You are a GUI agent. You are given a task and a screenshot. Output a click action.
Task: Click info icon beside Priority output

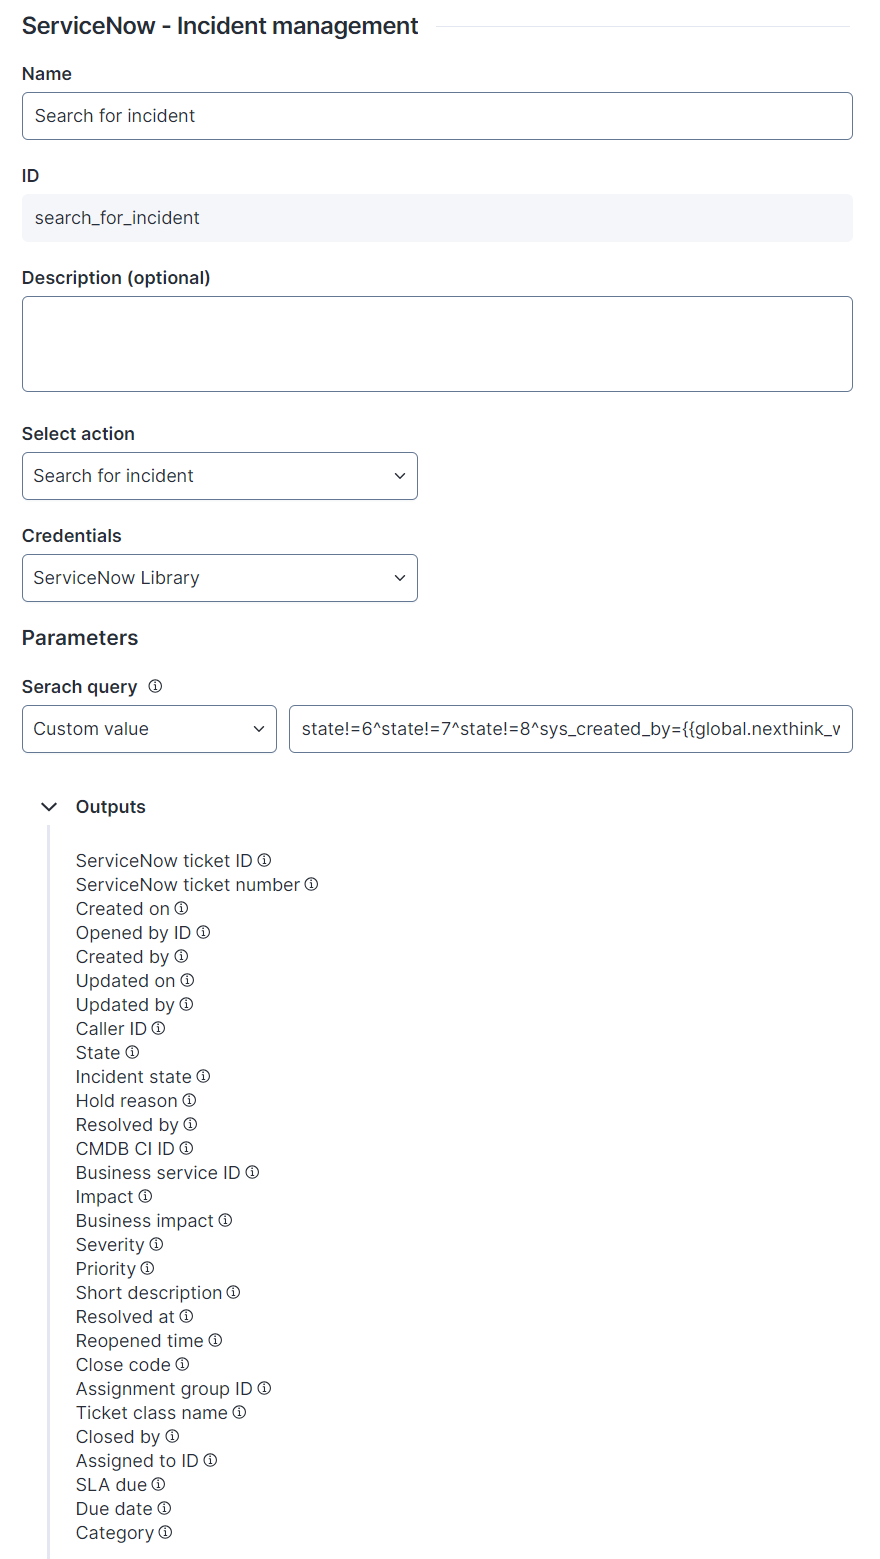tap(147, 1268)
